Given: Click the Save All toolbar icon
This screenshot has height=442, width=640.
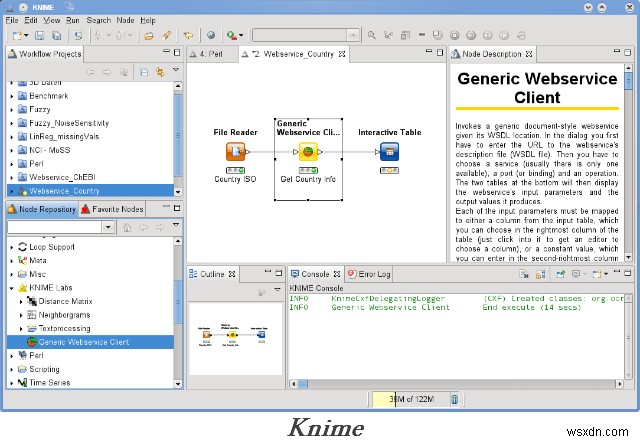Looking at the screenshot, I should (56, 36).
